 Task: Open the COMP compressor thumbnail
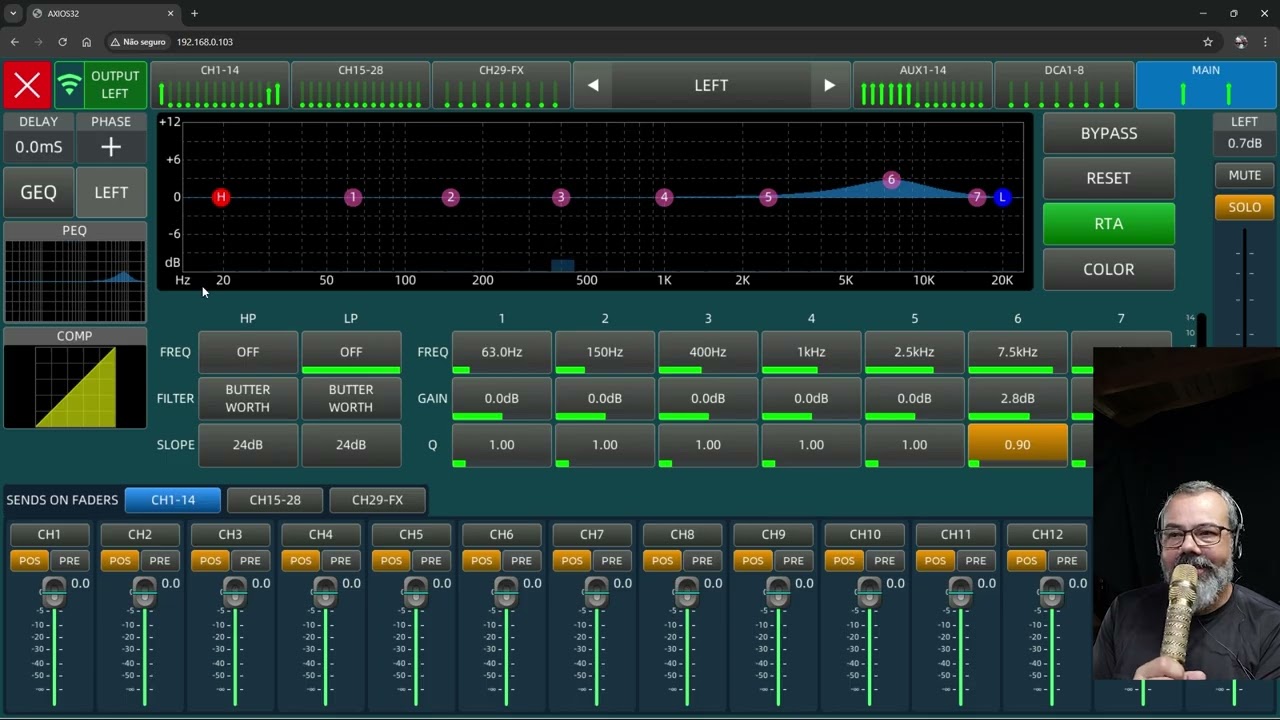pos(75,379)
